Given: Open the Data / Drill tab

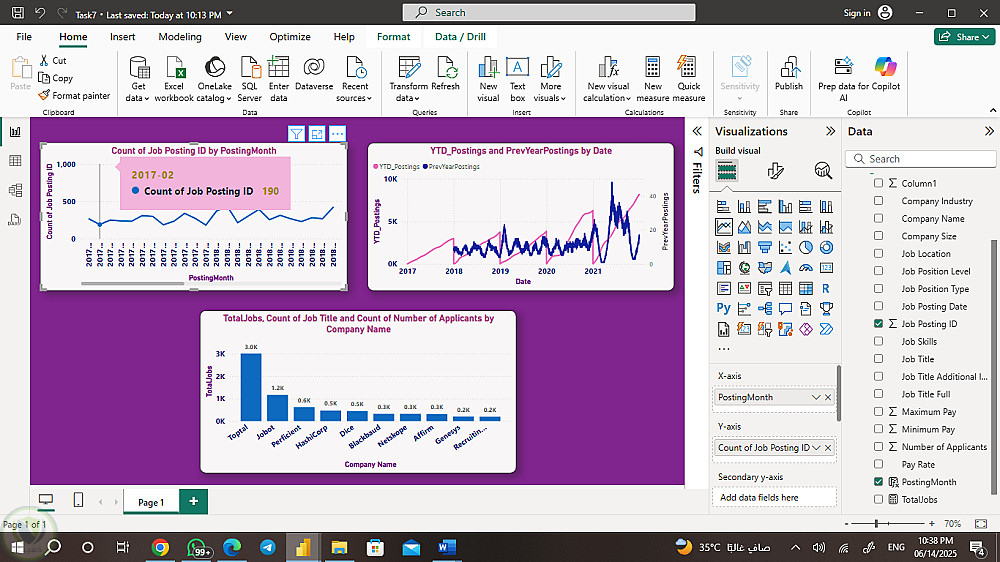Looking at the screenshot, I should click(460, 37).
